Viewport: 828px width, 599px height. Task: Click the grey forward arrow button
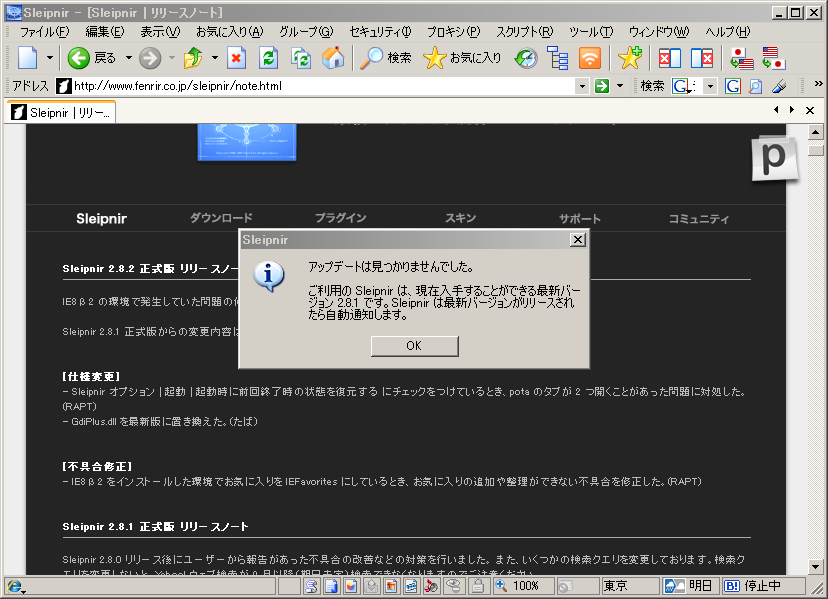[x=150, y=58]
